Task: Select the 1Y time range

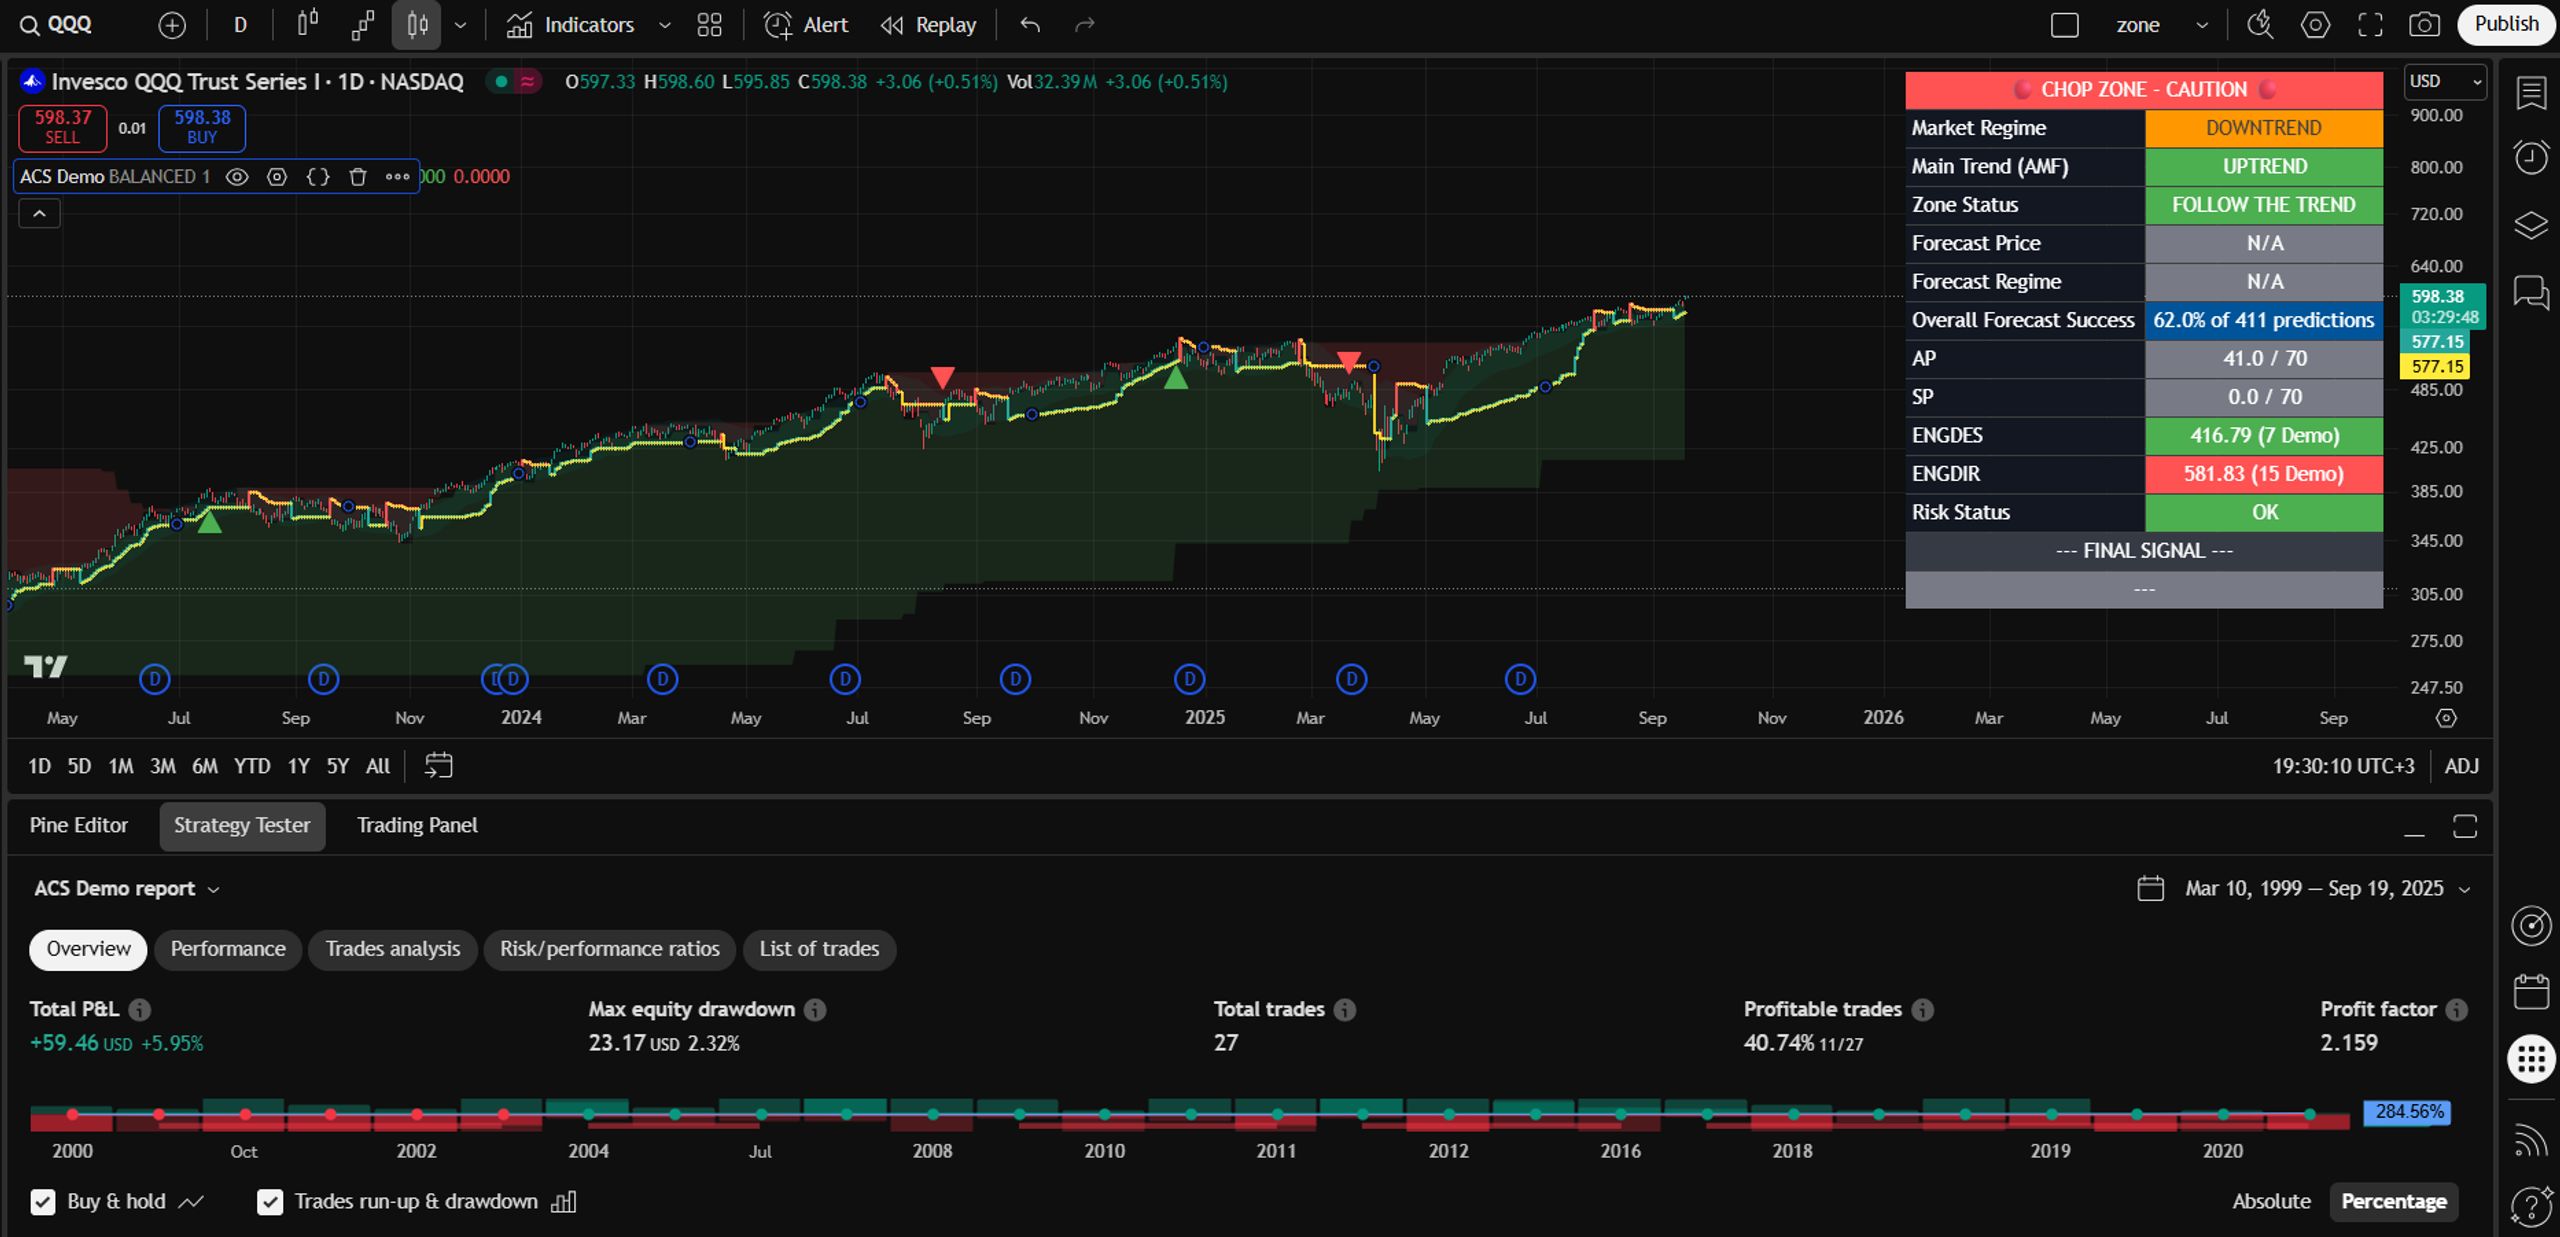Action: [298, 766]
